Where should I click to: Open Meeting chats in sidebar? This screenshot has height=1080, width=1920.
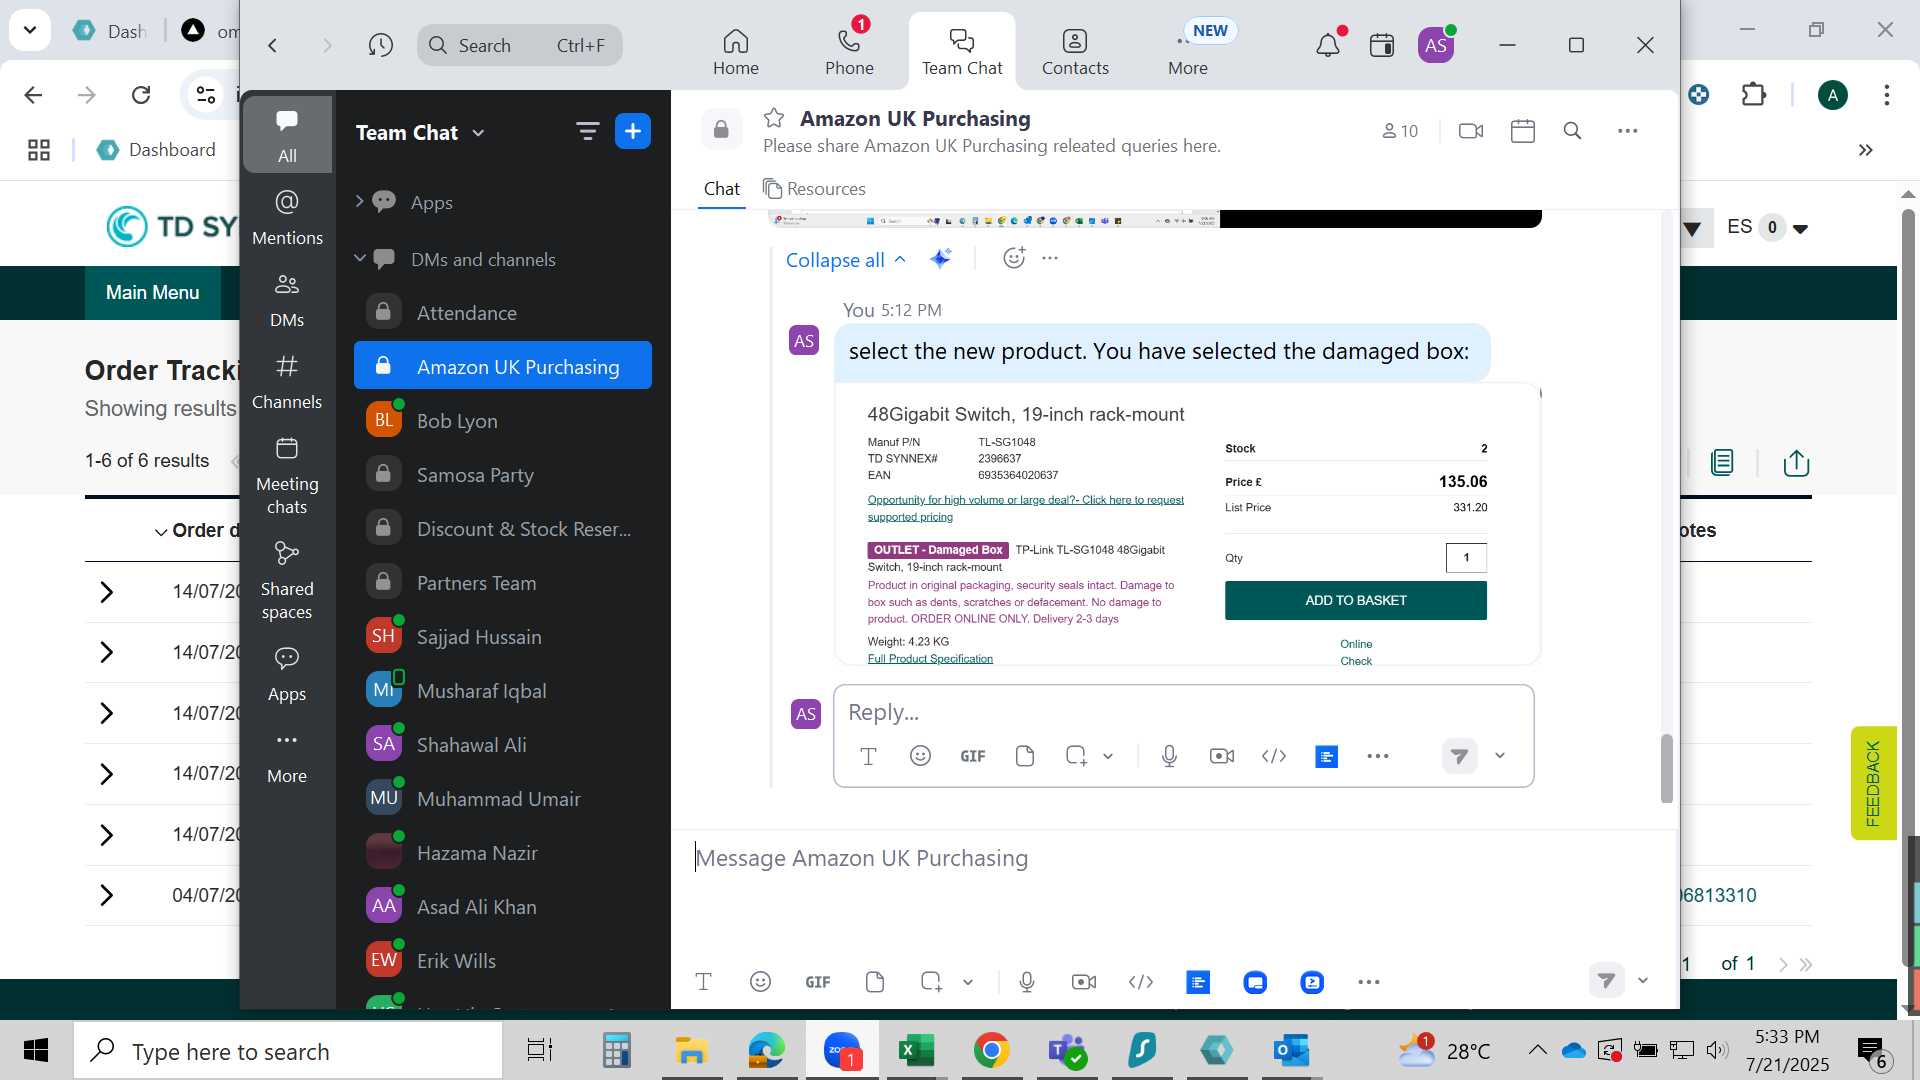coord(287,476)
